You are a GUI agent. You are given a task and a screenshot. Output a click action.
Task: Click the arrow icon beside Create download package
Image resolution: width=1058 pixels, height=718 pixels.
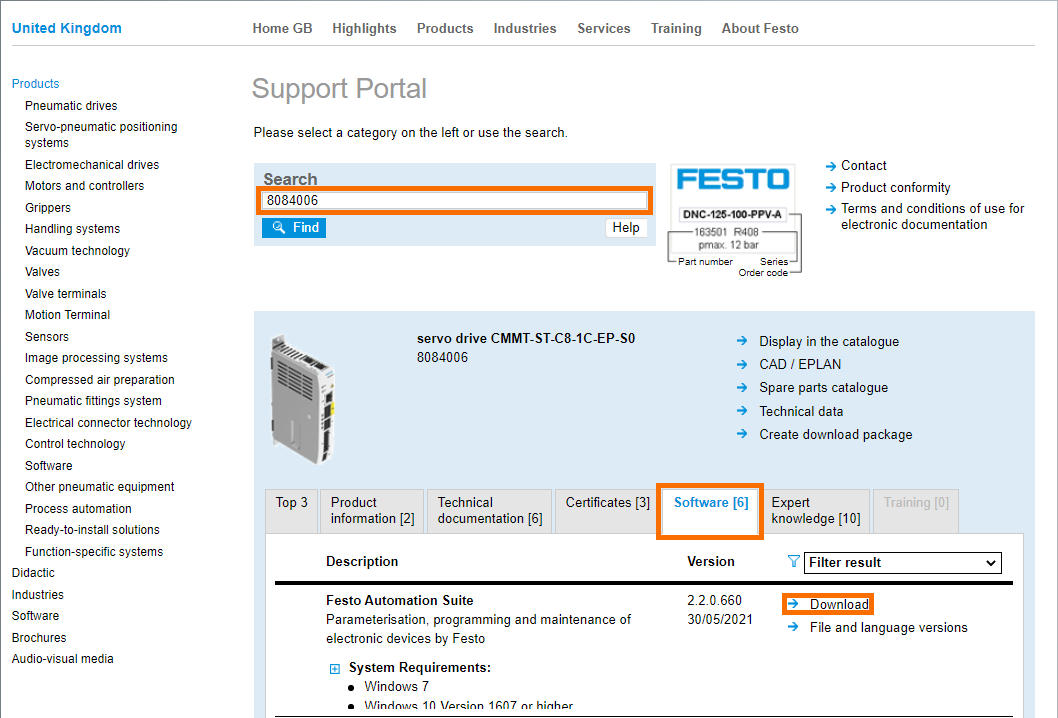coord(740,434)
